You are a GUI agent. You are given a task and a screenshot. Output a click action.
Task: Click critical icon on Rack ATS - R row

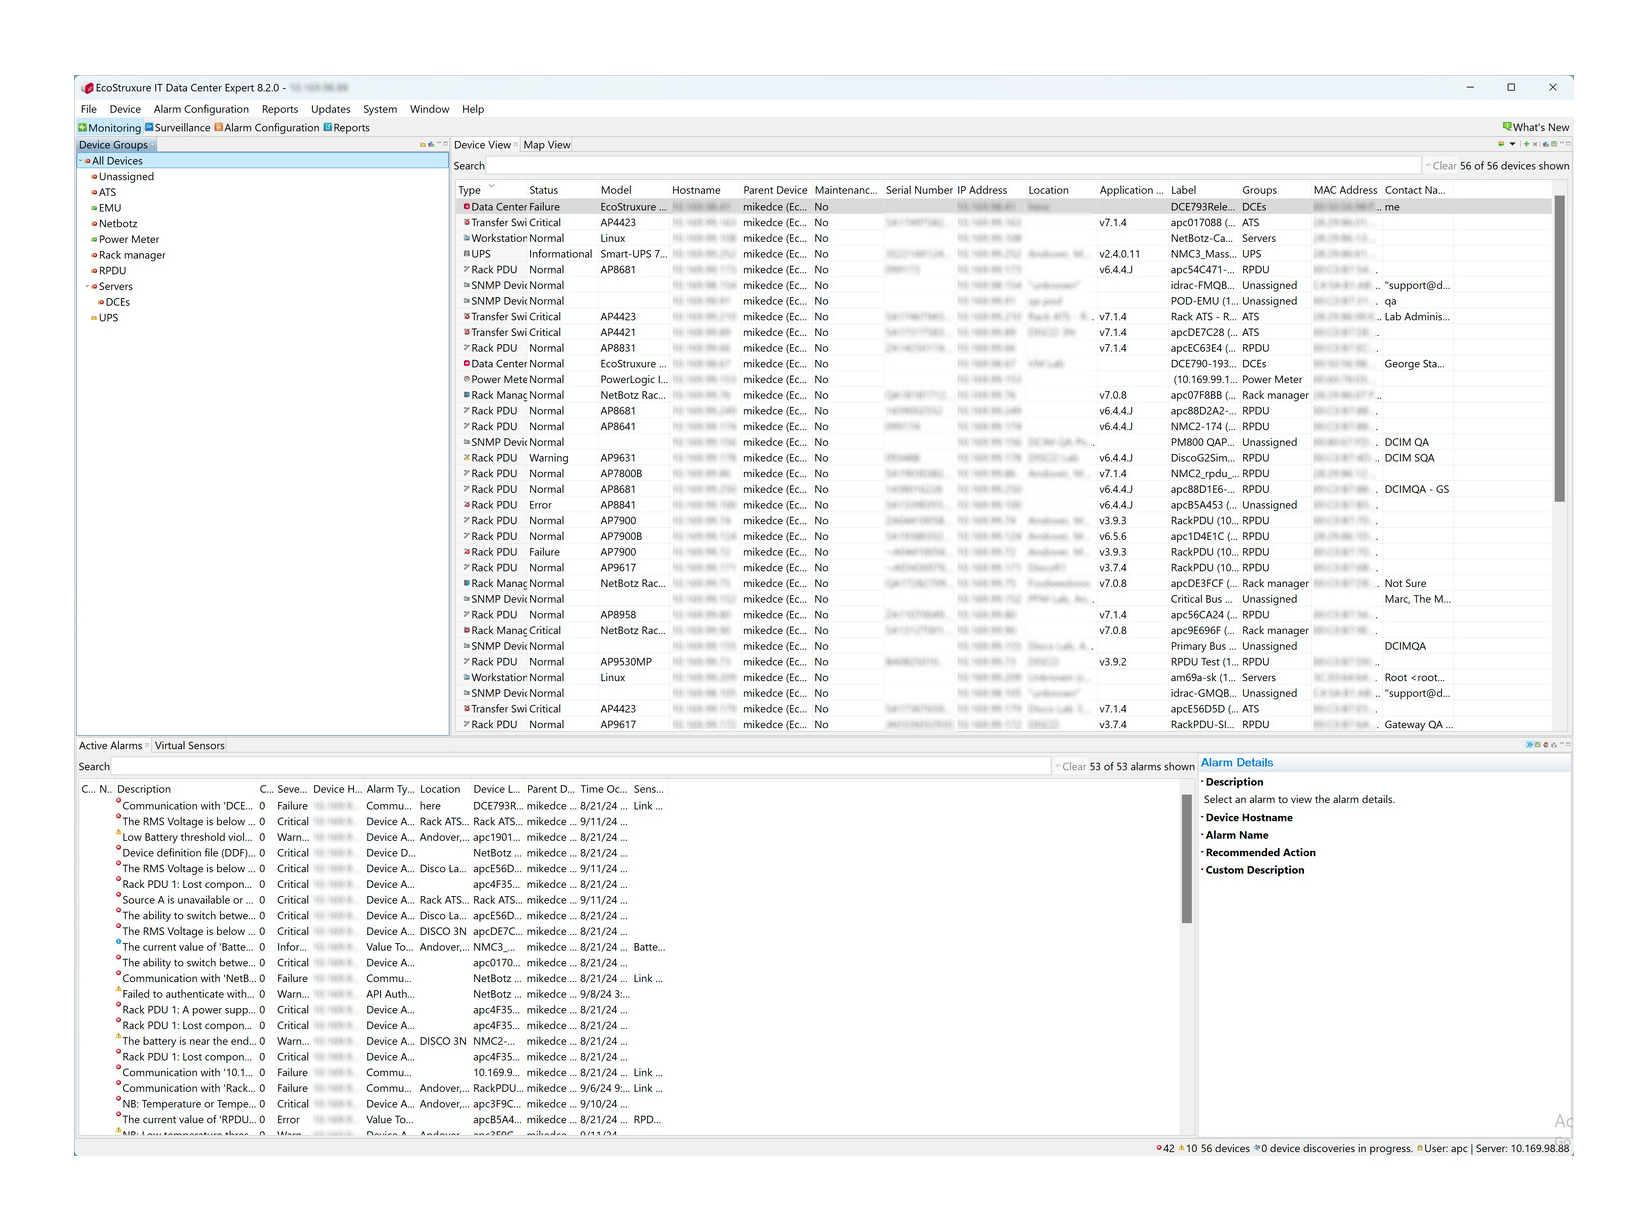coord(466,317)
